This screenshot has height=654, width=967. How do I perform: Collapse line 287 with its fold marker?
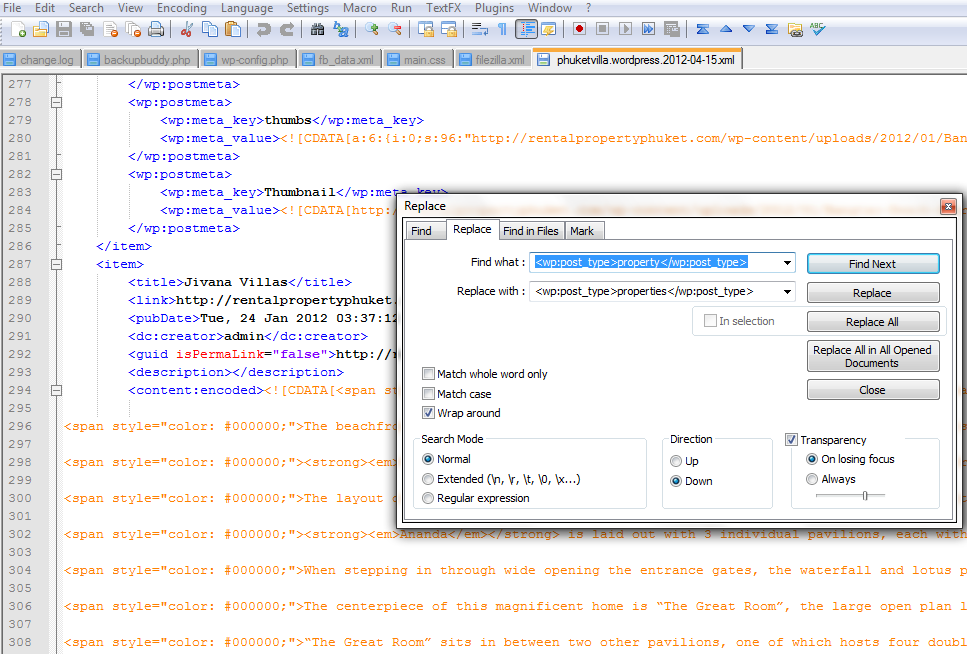coord(57,264)
